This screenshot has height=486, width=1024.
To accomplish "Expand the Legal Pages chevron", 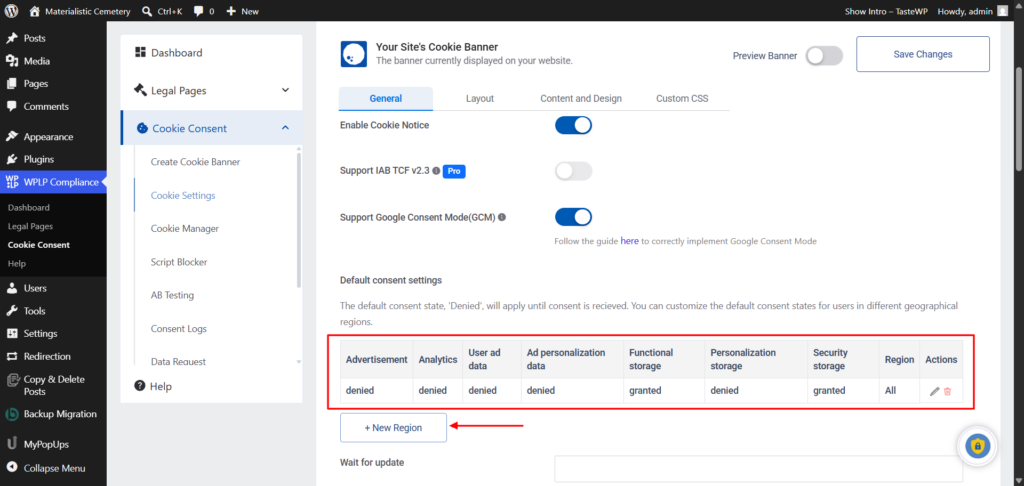I will coord(285,90).
